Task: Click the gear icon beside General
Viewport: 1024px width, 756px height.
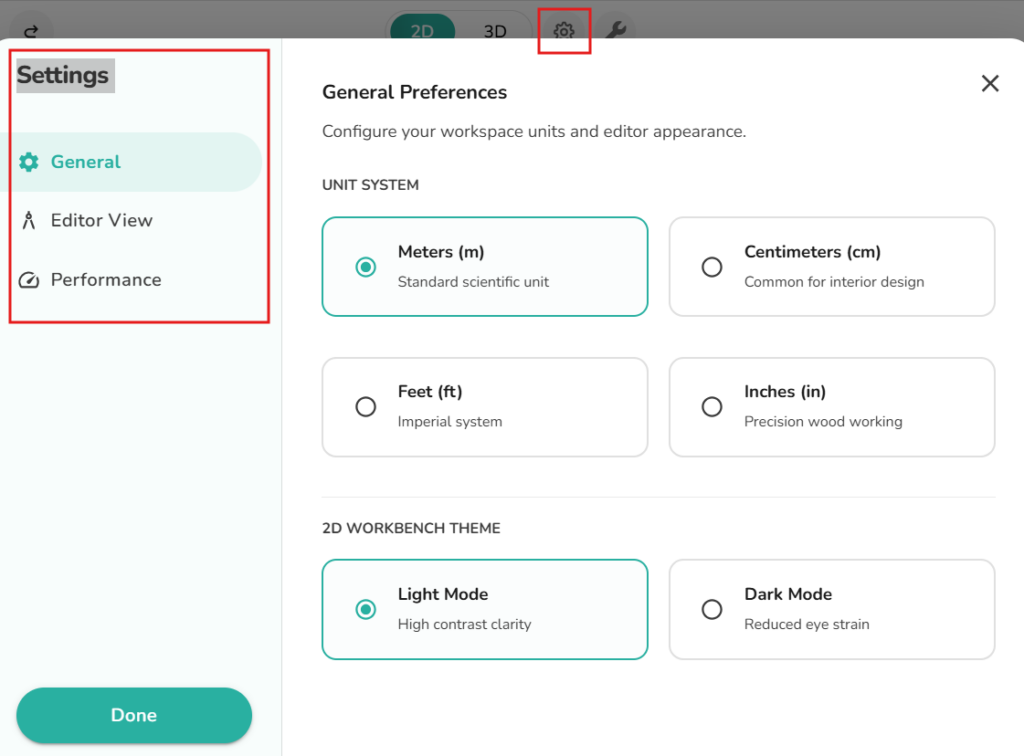Action: coord(29,162)
